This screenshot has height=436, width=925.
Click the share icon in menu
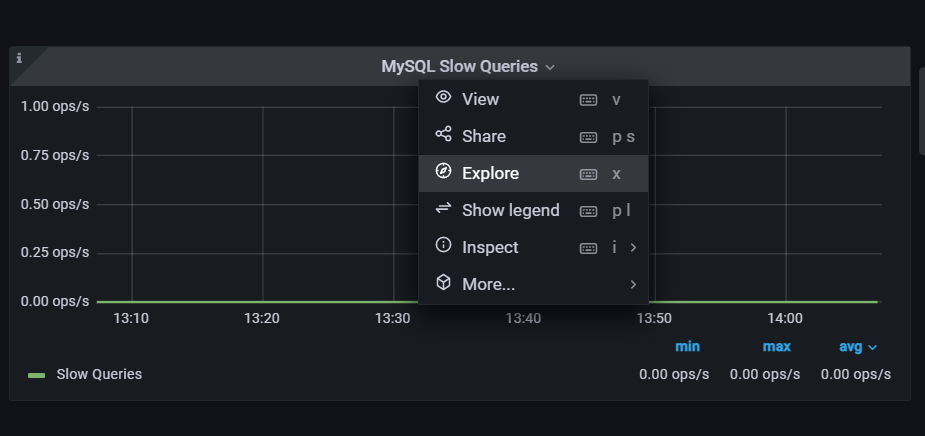click(443, 134)
